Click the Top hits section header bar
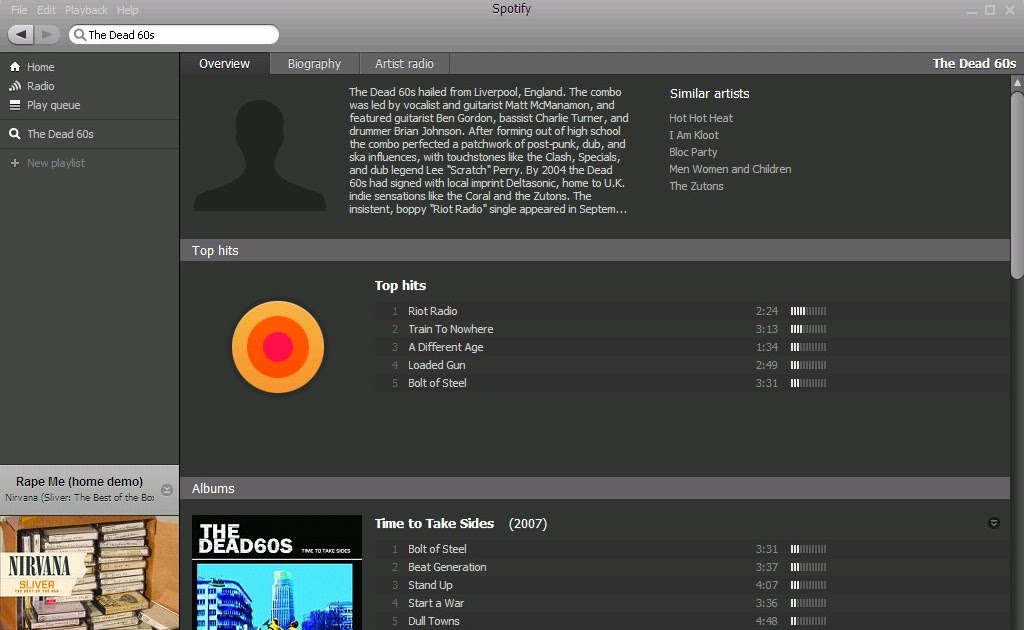This screenshot has width=1024, height=630. pyautogui.click(x=595, y=250)
